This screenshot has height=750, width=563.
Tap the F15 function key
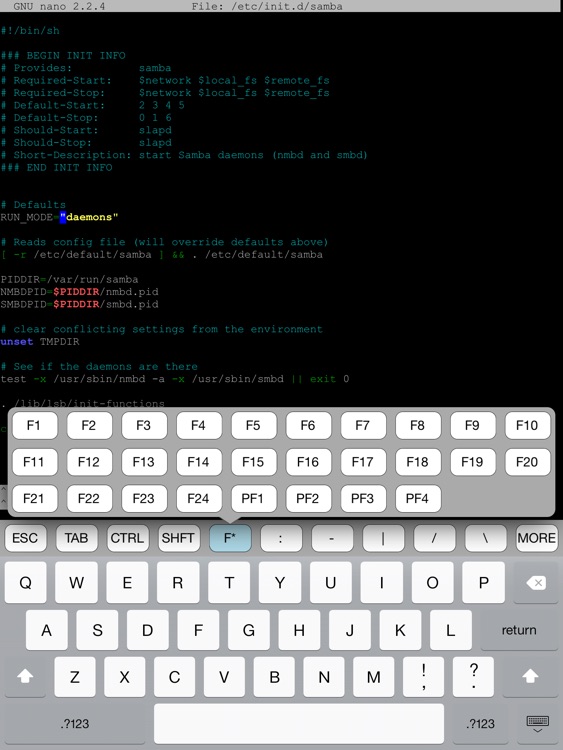point(254,462)
